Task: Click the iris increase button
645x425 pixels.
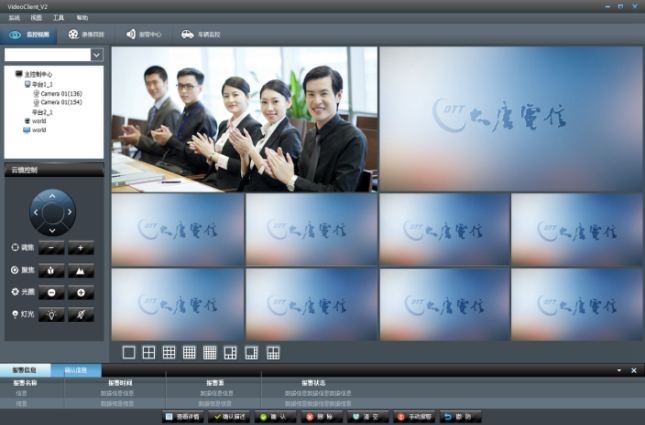Action: pos(81,292)
